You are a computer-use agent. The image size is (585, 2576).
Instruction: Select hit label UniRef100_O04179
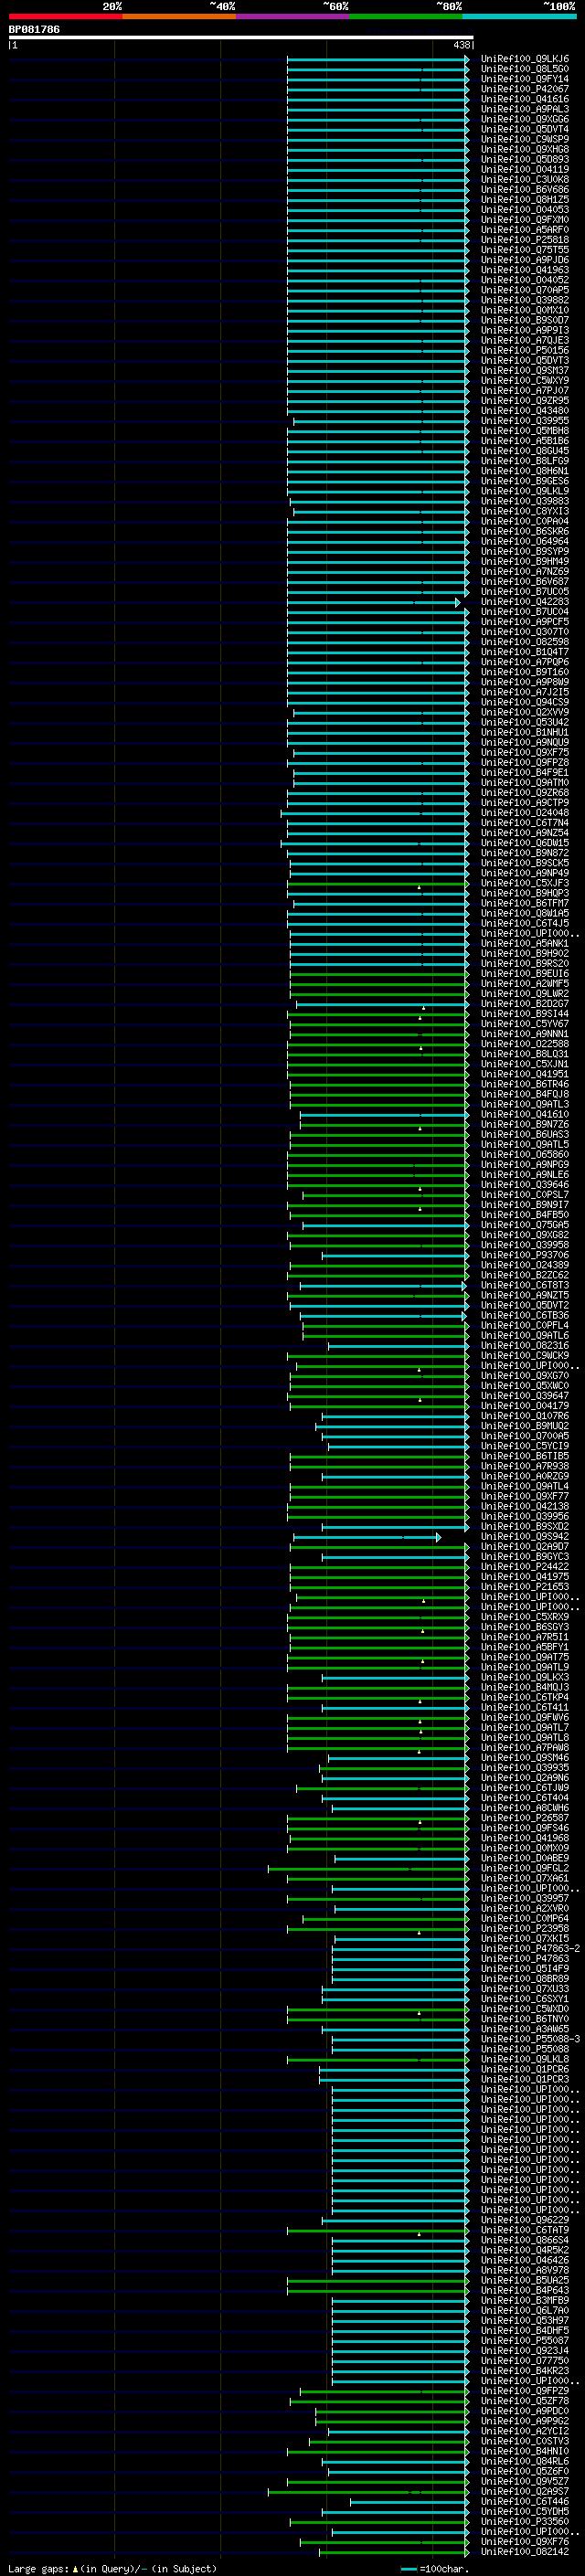point(524,1406)
